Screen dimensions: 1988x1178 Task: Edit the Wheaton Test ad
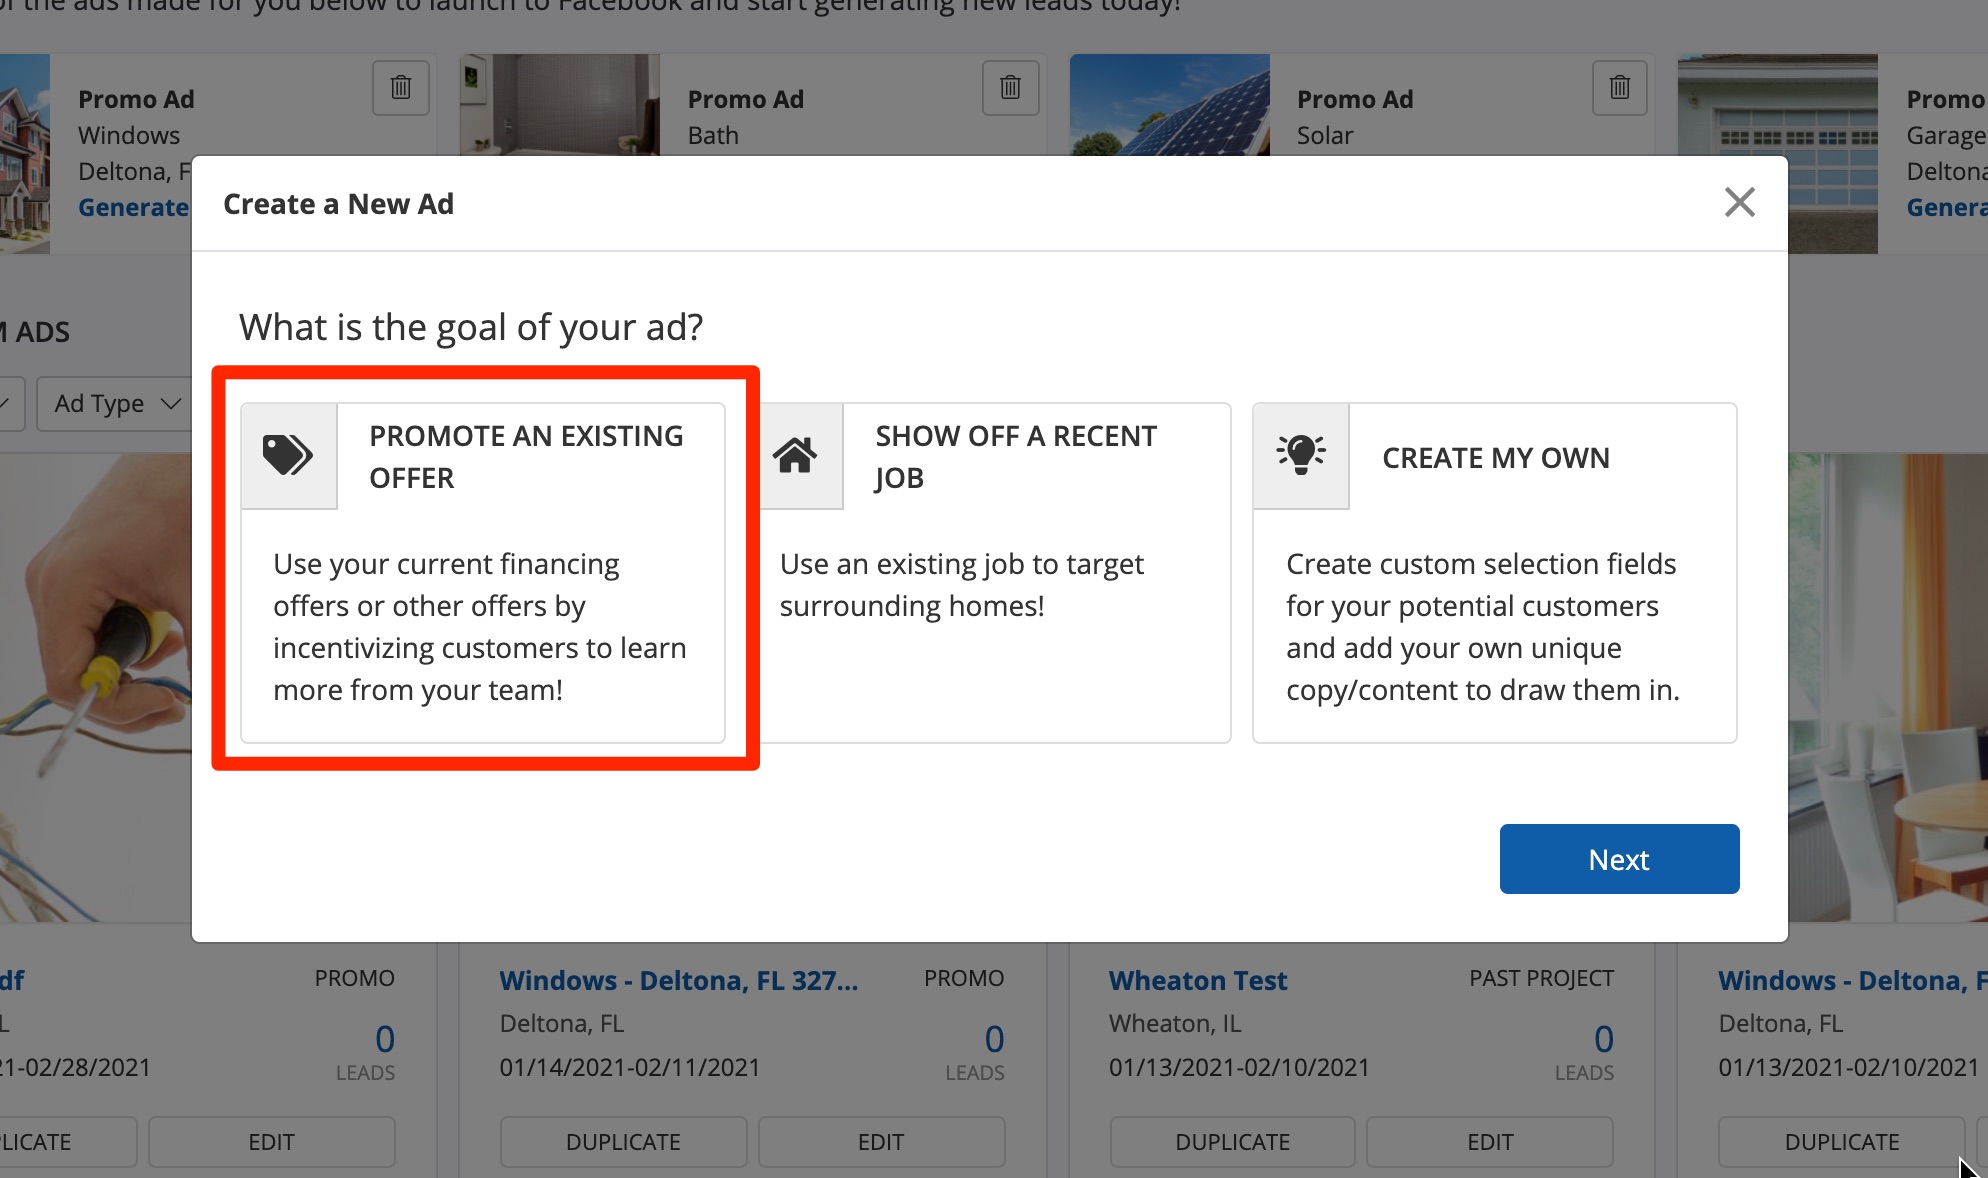point(1489,1142)
